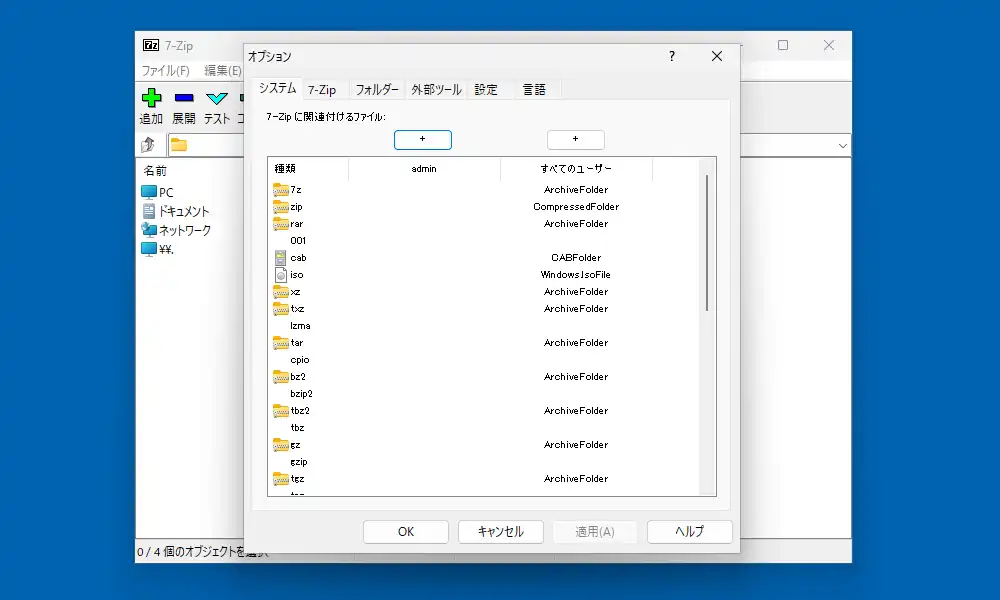Select the ドキュメント item in file list
1000x600 pixels.
(x=175, y=211)
